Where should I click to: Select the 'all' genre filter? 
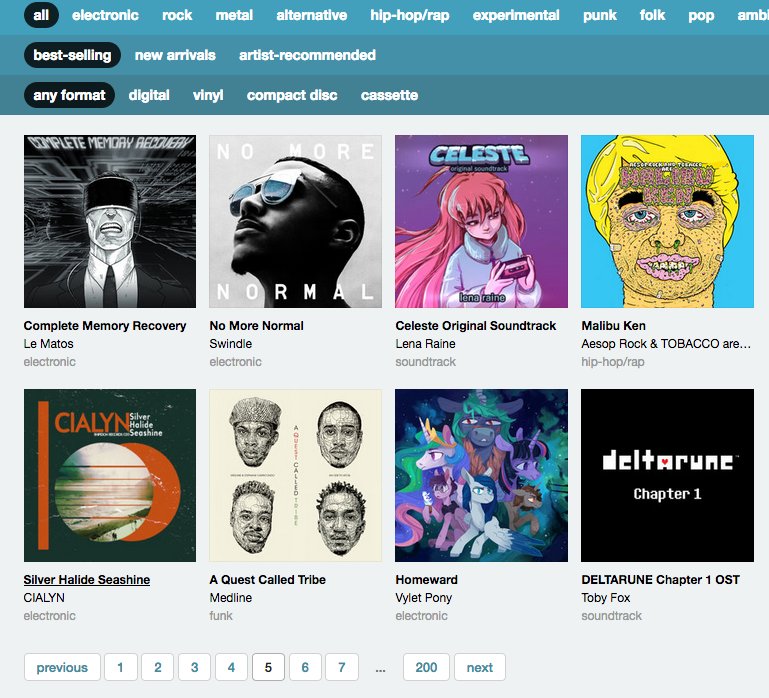coord(41,15)
